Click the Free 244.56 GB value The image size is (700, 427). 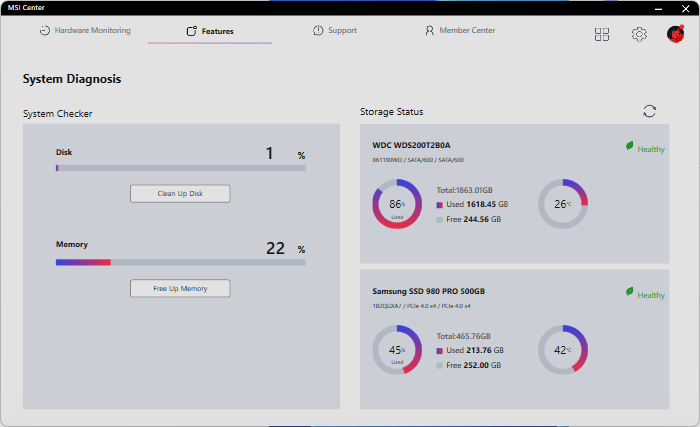coord(474,219)
